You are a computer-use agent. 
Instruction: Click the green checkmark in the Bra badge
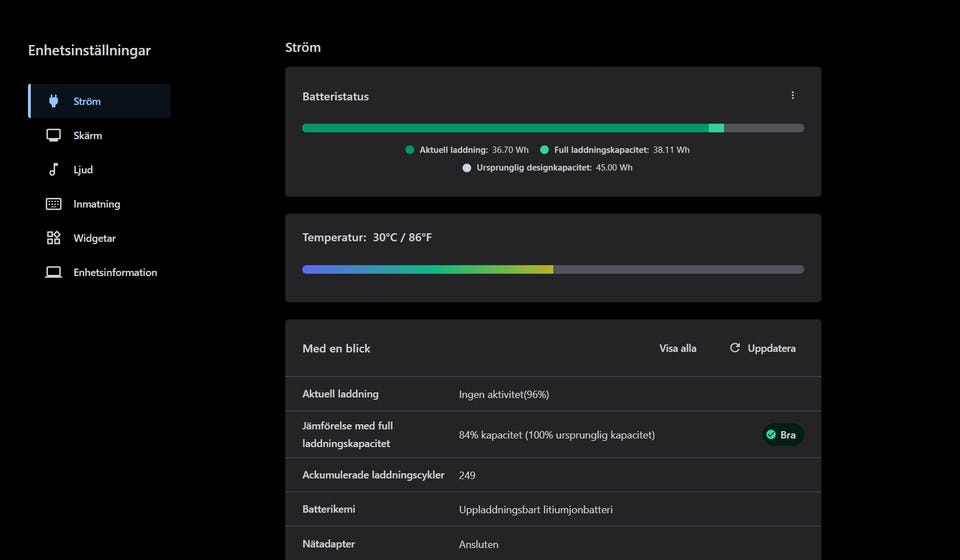(x=771, y=435)
